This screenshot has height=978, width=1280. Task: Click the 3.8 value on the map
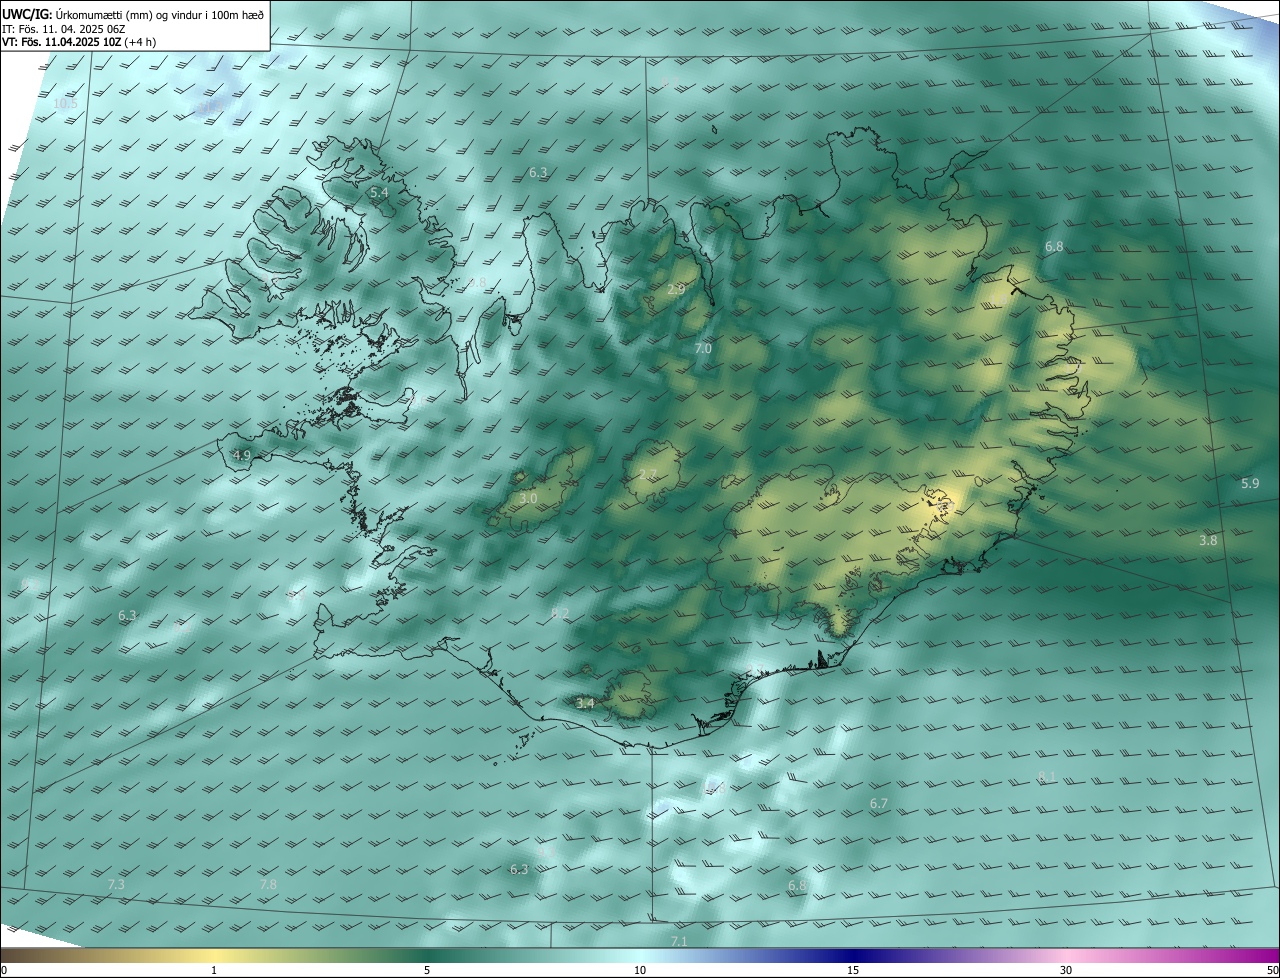point(1208,540)
